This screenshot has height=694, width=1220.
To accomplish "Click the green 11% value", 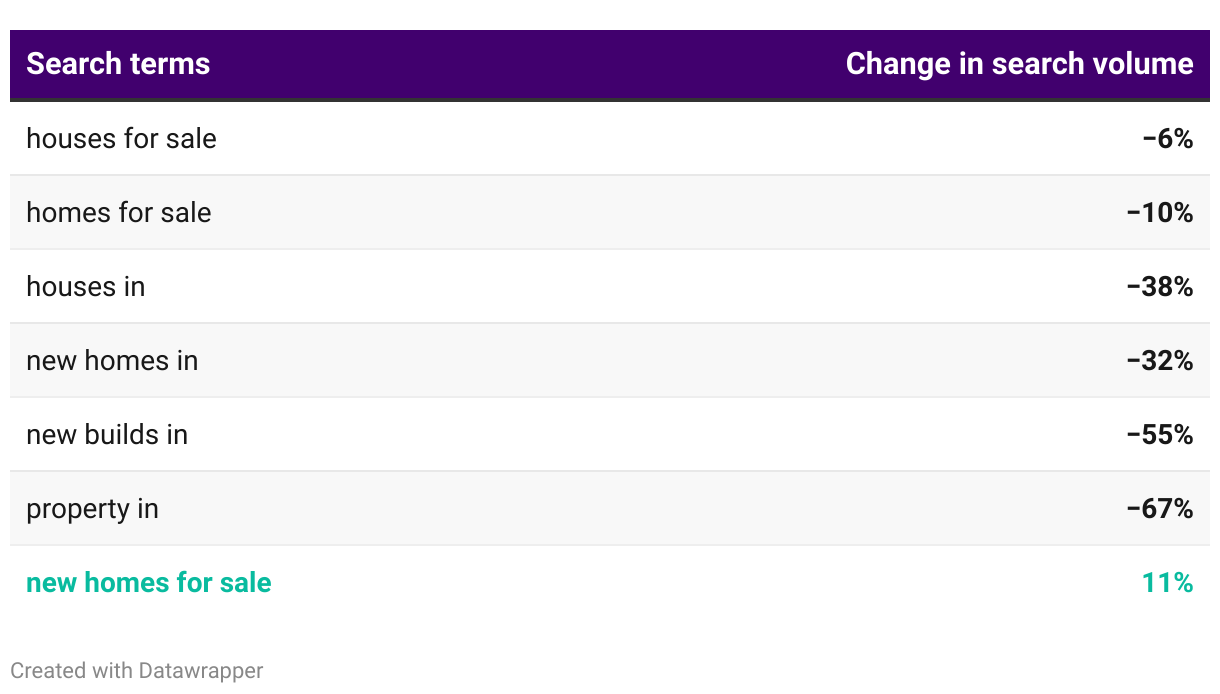I will pos(1167,582).
